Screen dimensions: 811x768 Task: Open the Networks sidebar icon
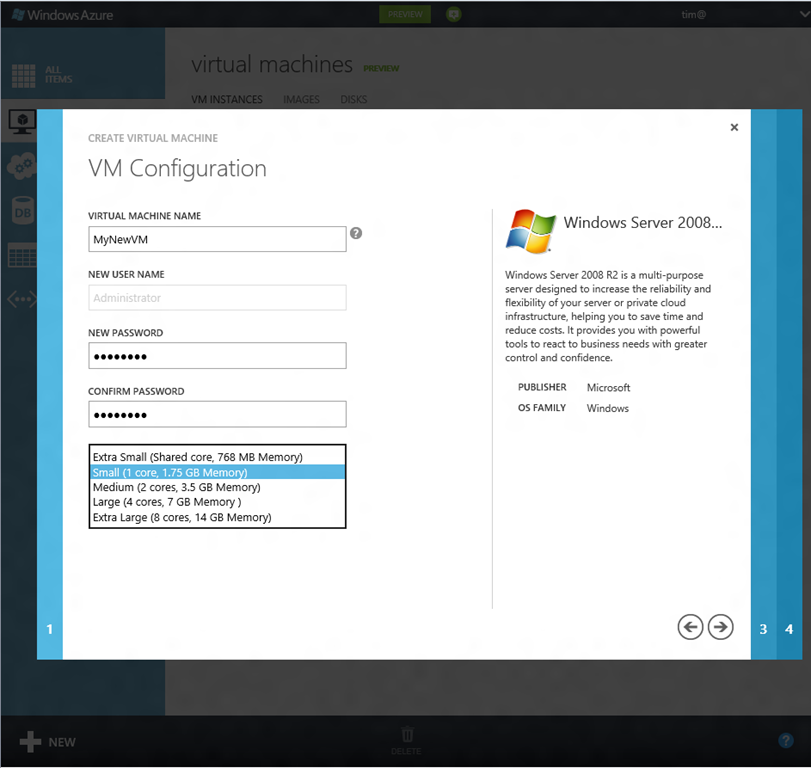(22, 299)
